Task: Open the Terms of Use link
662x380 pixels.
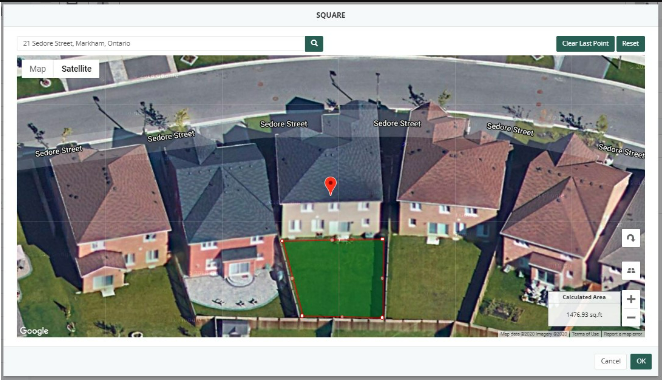Action: click(585, 334)
